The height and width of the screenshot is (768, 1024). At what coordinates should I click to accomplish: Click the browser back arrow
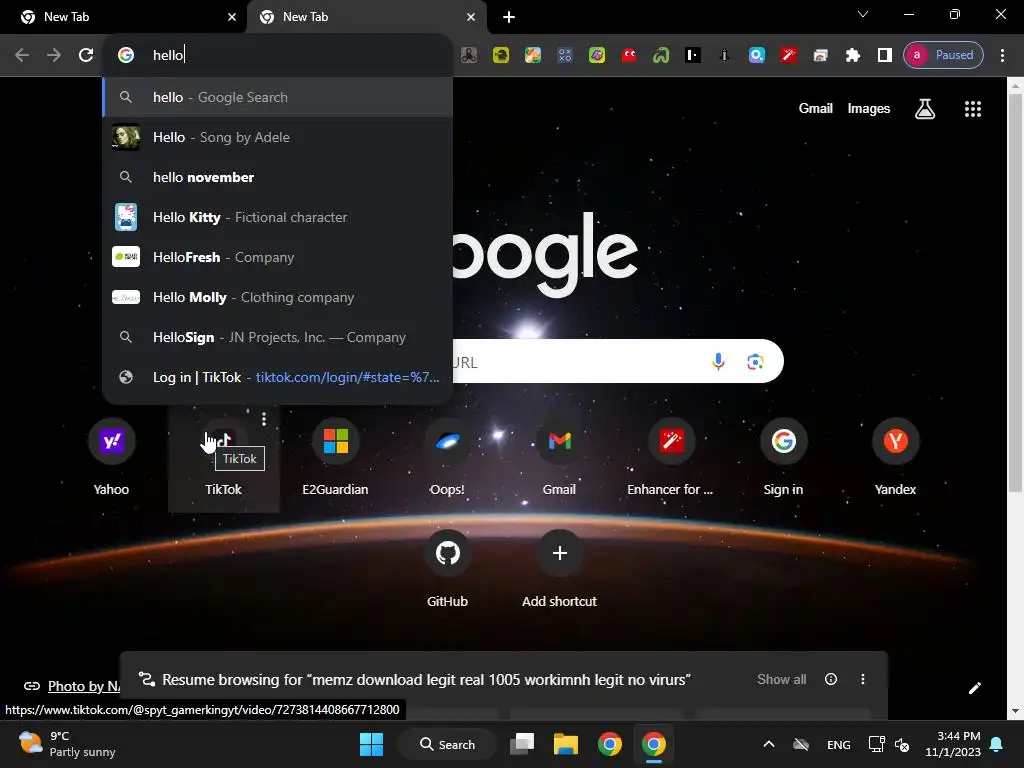click(22, 55)
